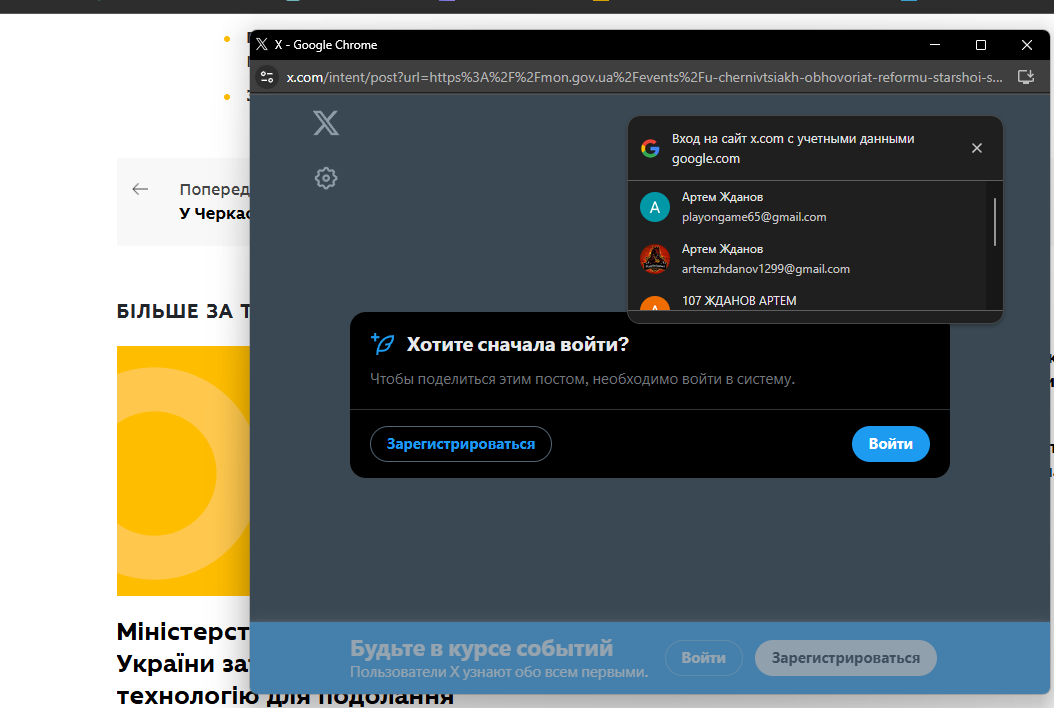1054x708 pixels.
Task: Close the Google sign-in popup
Action: [x=977, y=148]
